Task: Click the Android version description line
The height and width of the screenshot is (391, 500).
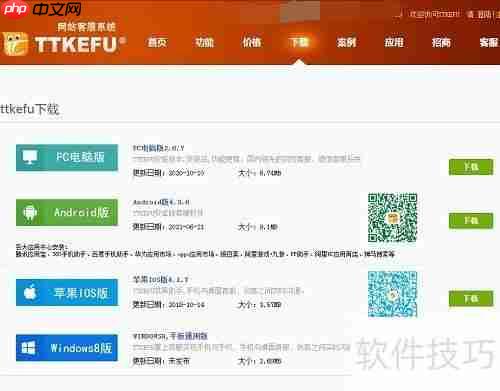Action: [168, 213]
